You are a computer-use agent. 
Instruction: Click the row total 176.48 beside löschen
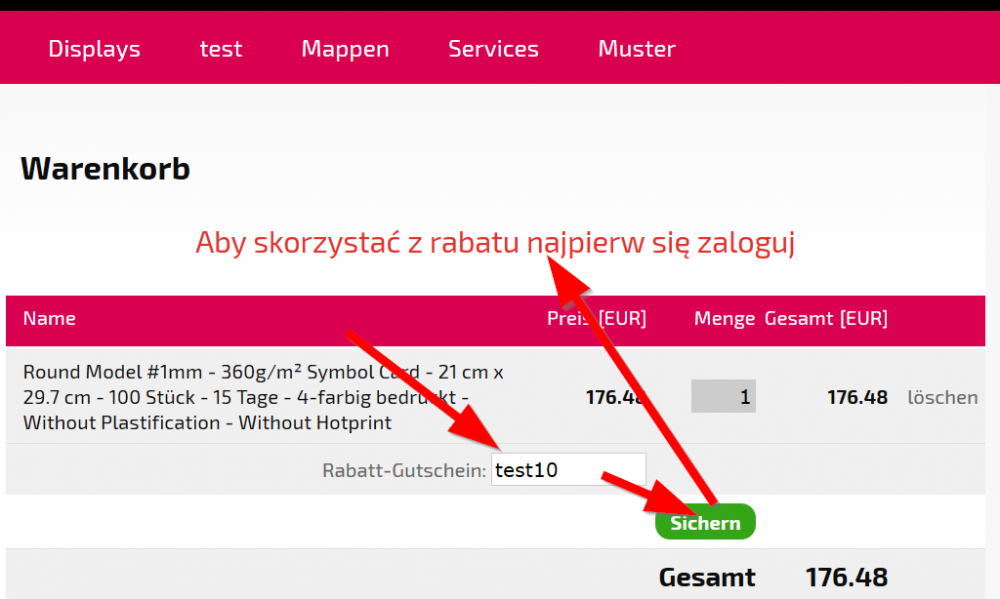tap(857, 397)
